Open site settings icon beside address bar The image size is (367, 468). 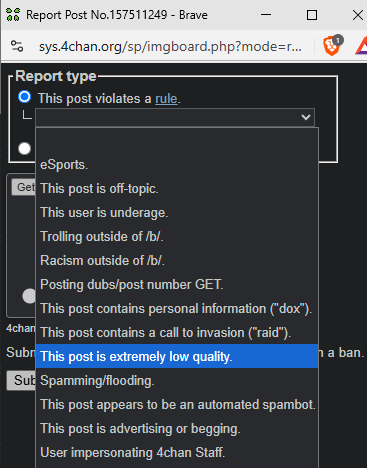tap(17, 46)
